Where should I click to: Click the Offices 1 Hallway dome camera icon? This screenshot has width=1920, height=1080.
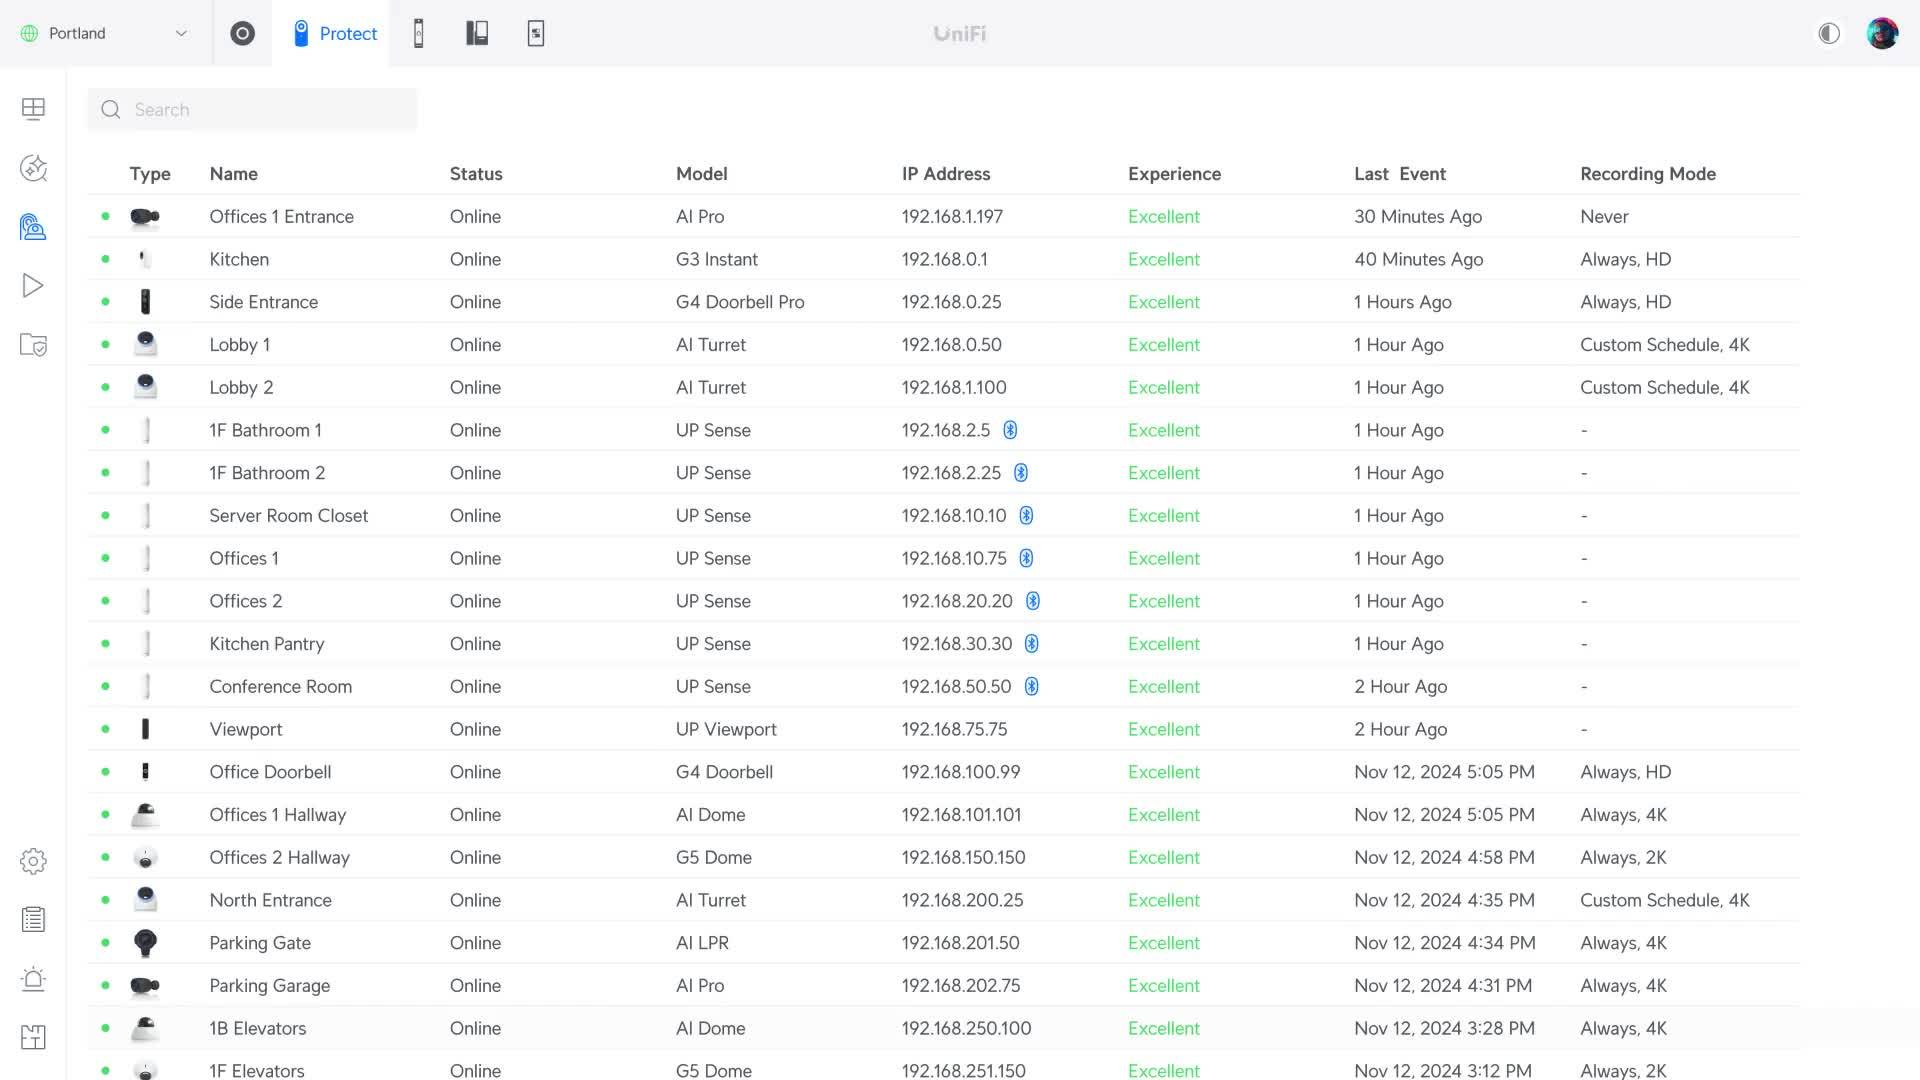(x=145, y=815)
